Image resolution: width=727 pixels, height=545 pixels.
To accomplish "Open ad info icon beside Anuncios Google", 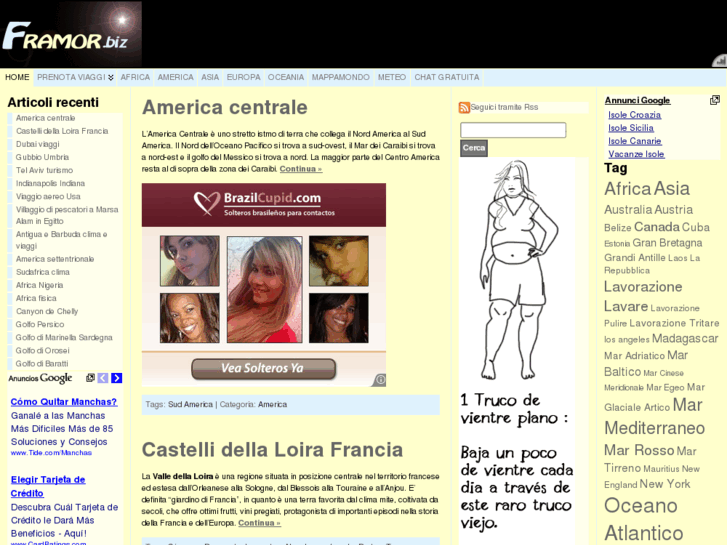I will (x=90, y=378).
